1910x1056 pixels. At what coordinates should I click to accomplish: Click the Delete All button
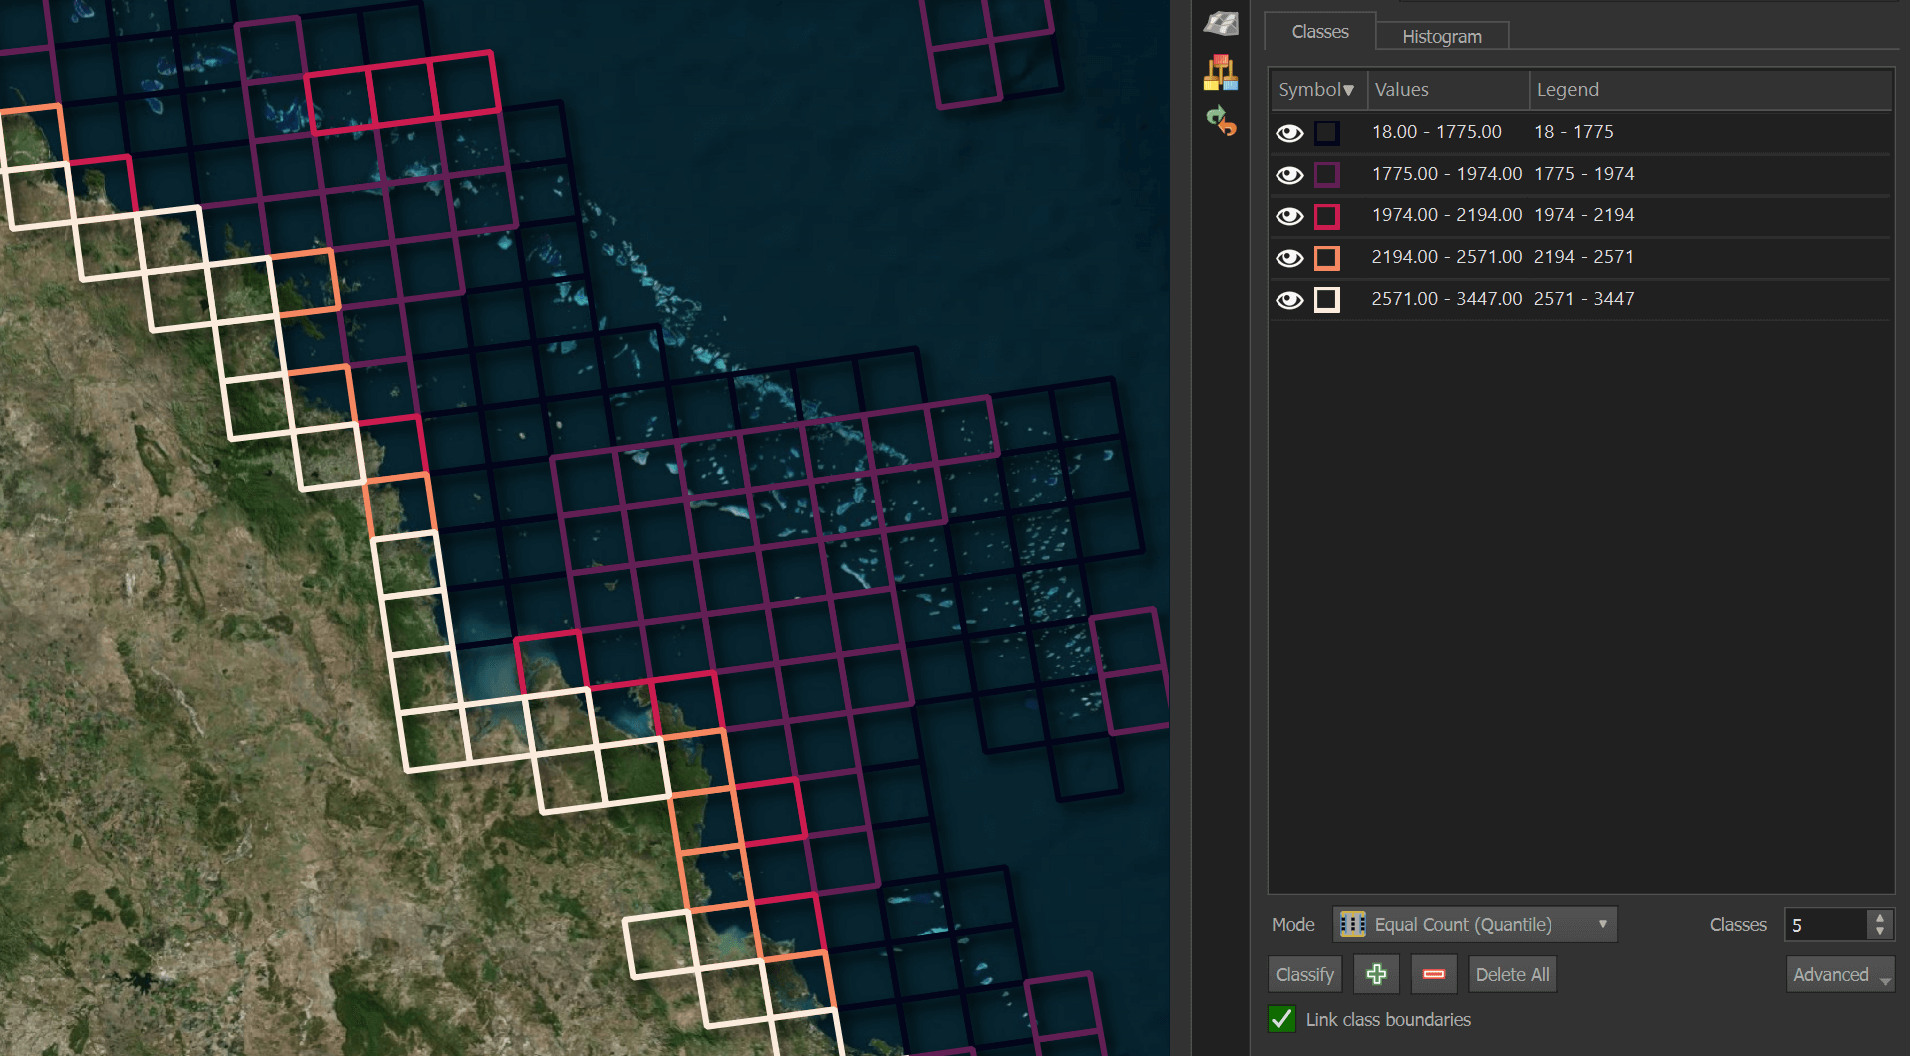(1512, 974)
